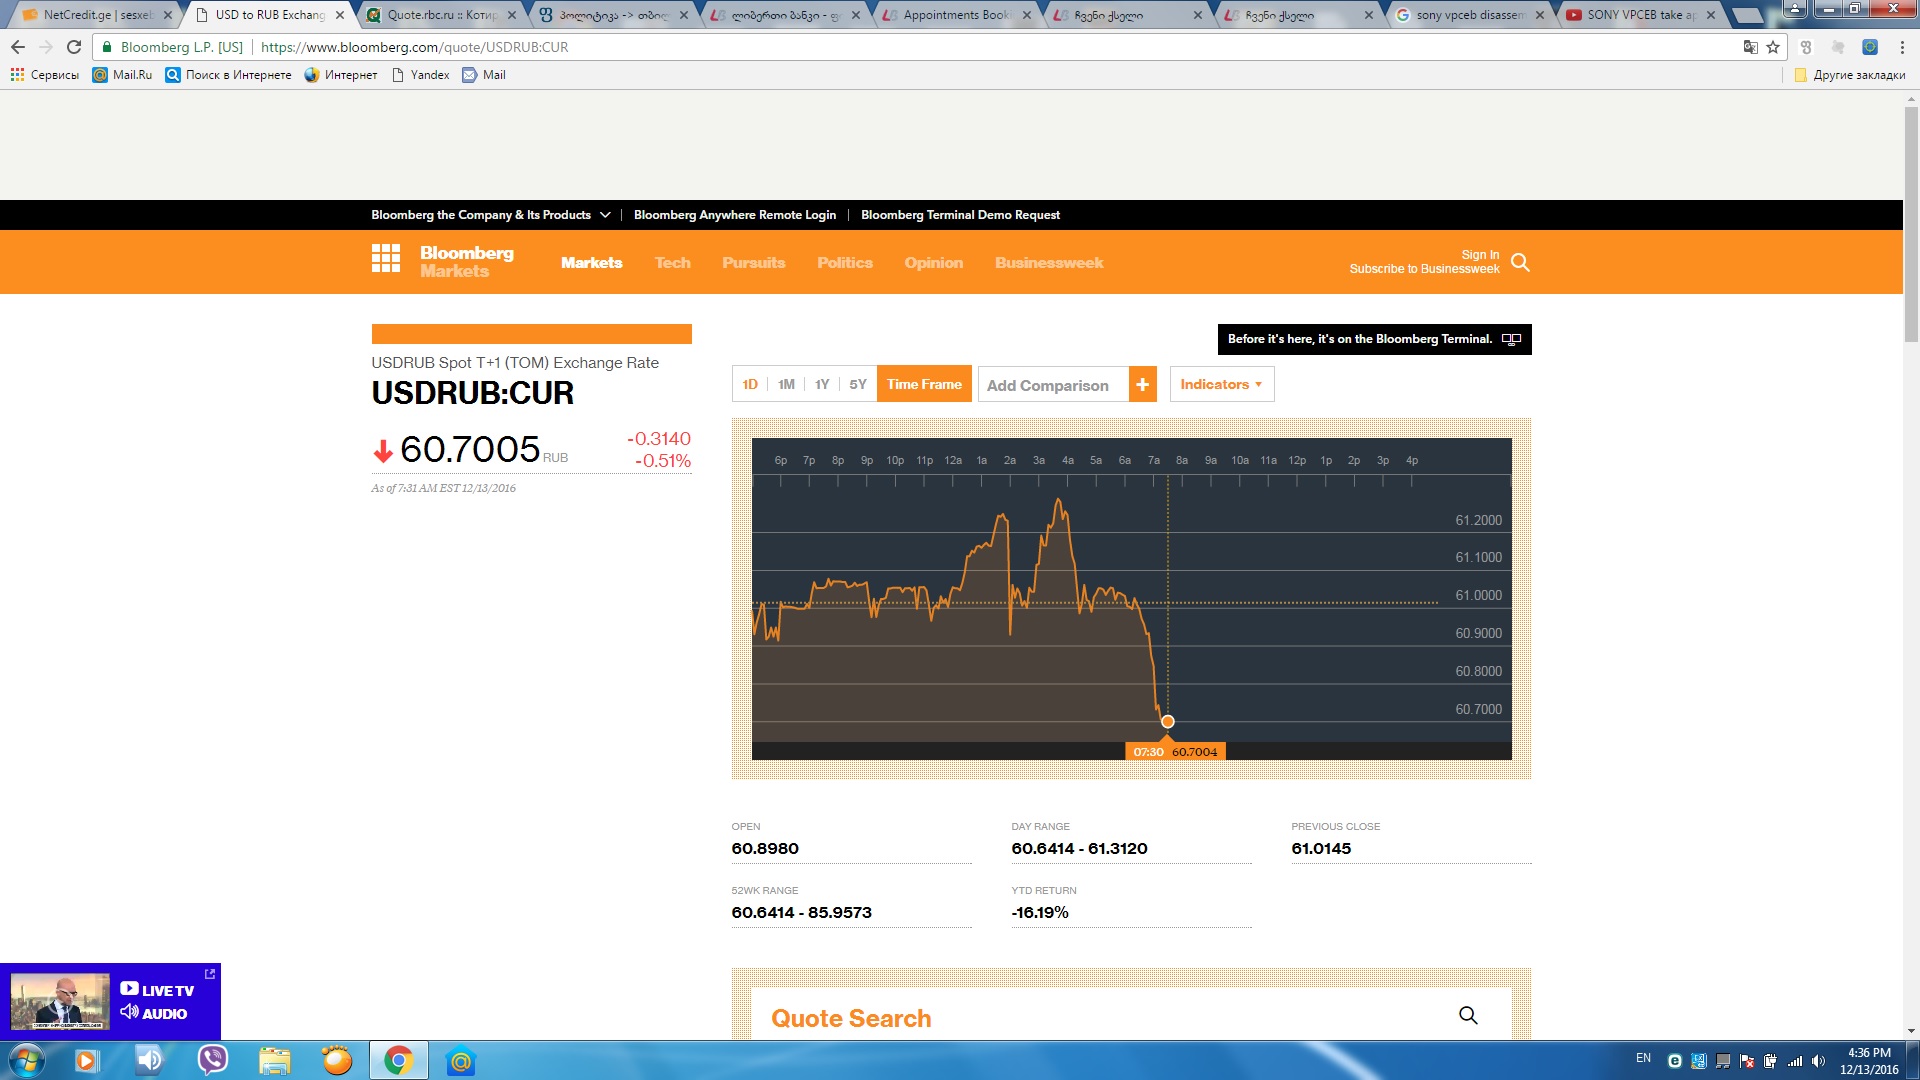Click the Sign In link

(1479, 255)
